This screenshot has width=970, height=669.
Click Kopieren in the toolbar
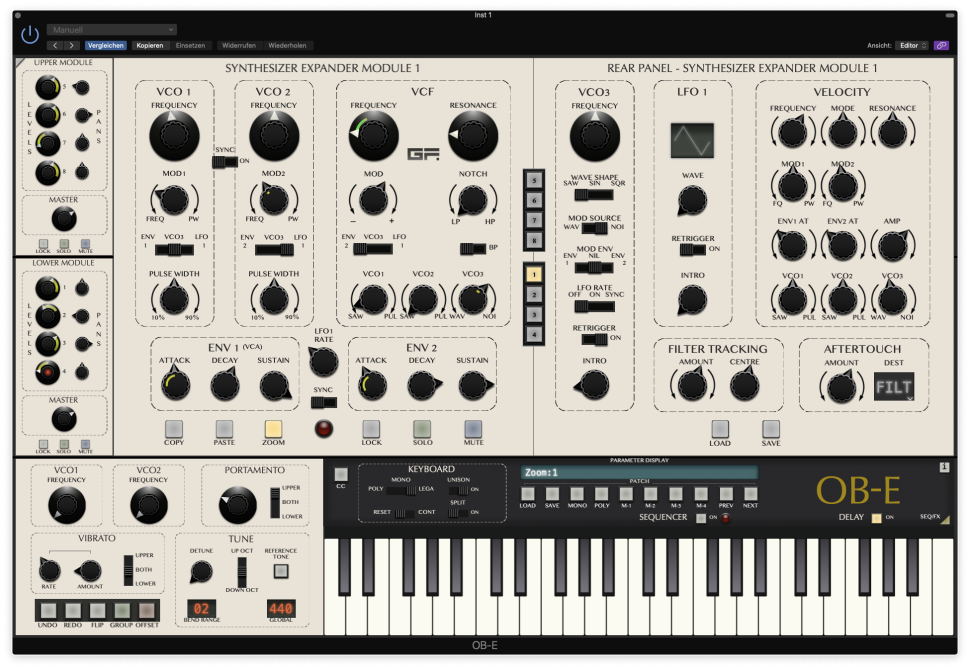coord(150,45)
